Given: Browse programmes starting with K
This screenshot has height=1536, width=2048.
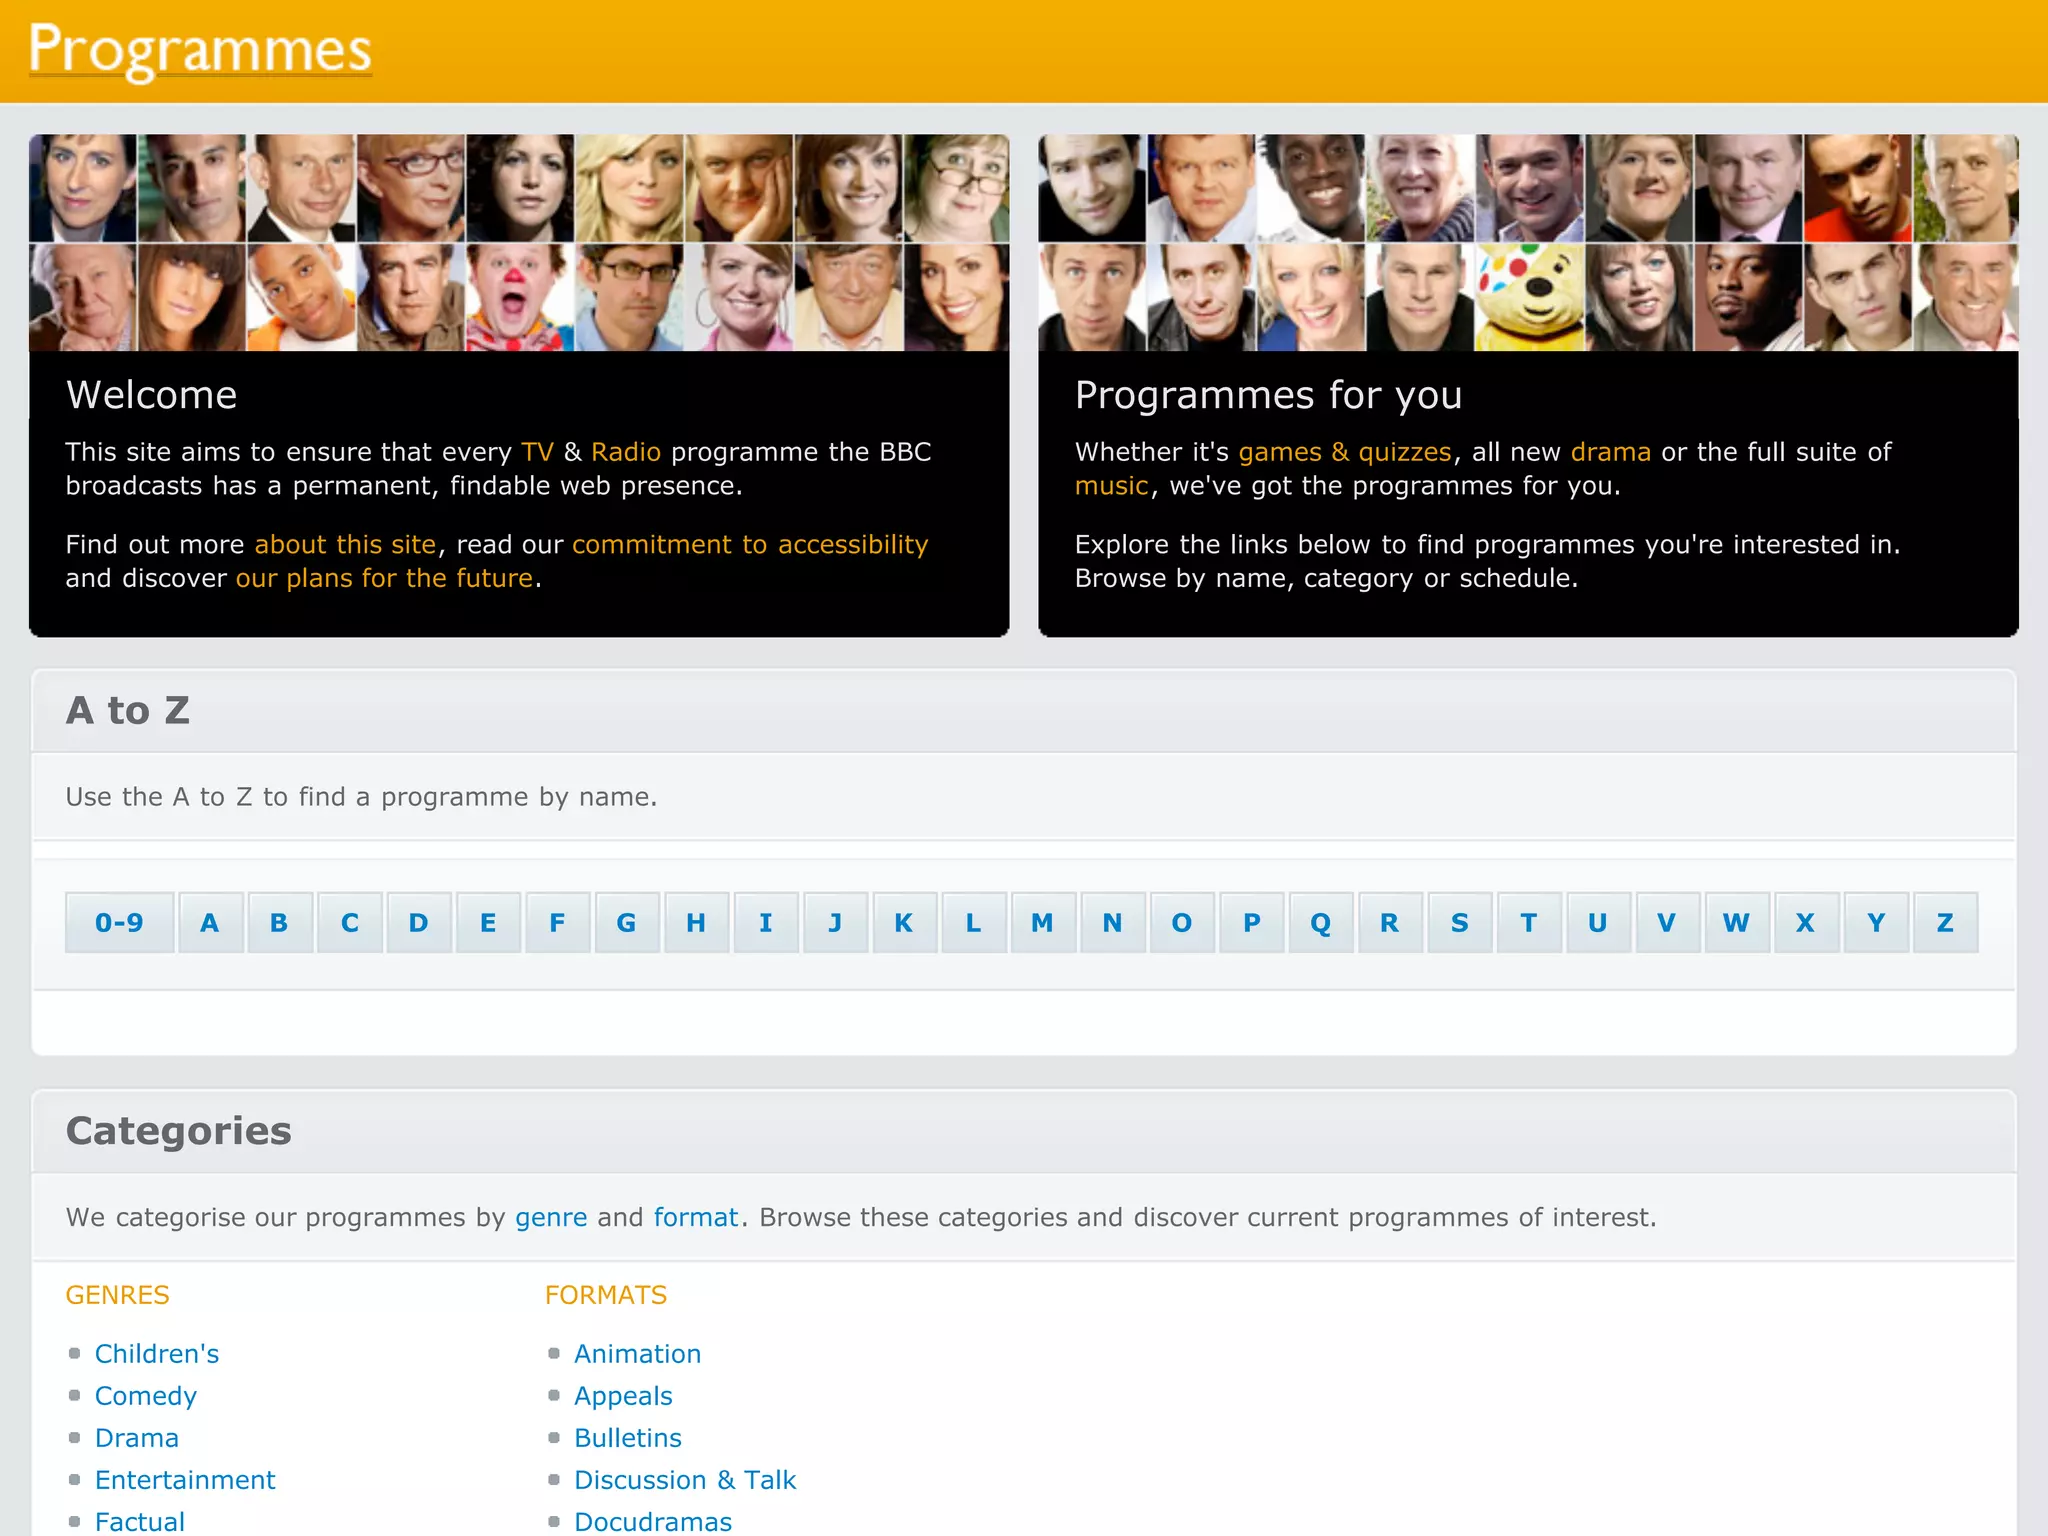Looking at the screenshot, I should (x=904, y=922).
